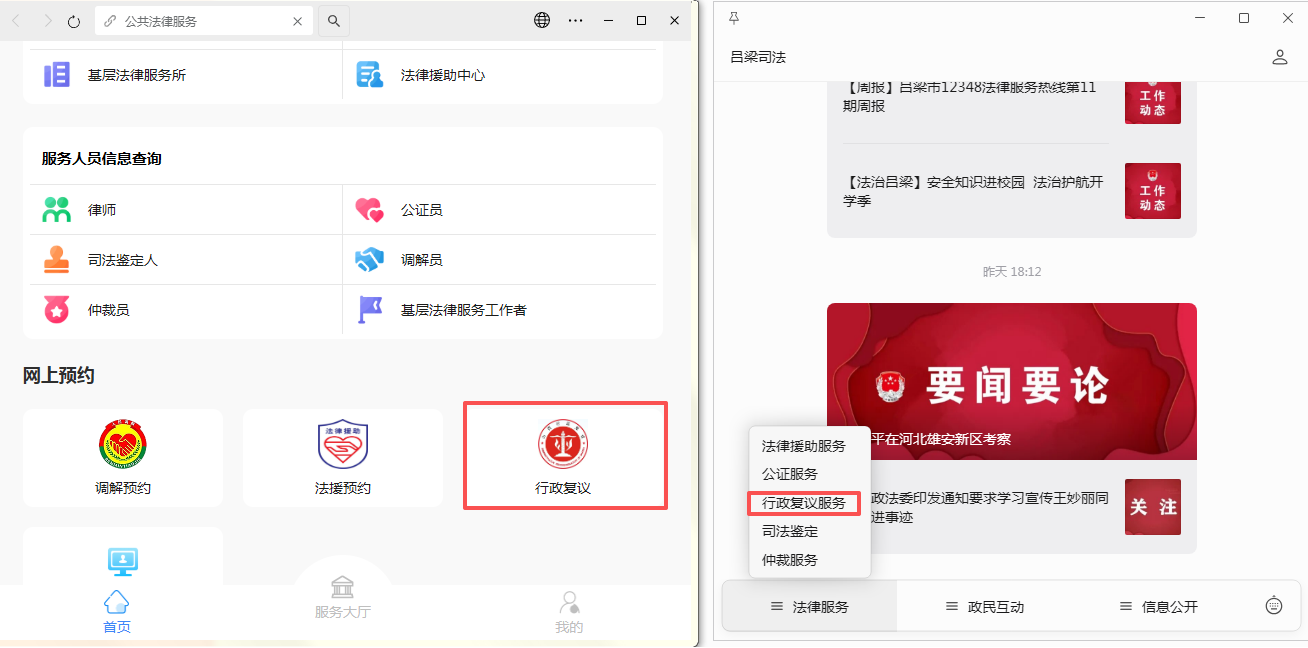Click the 调解员 handshake icon
The image size is (1308, 648).
[x=370, y=260]
